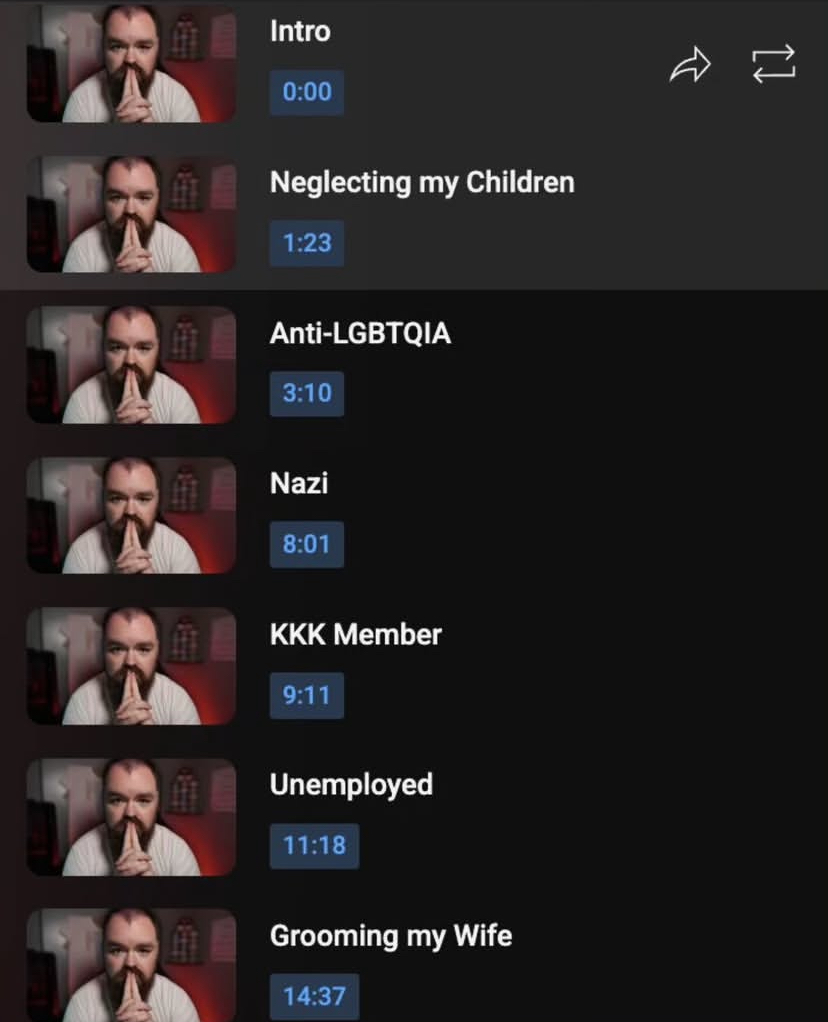The image size is (828, 1022).
Task: Select the Anti-LGBTQIA chapter title
Action: pos(361,333)
